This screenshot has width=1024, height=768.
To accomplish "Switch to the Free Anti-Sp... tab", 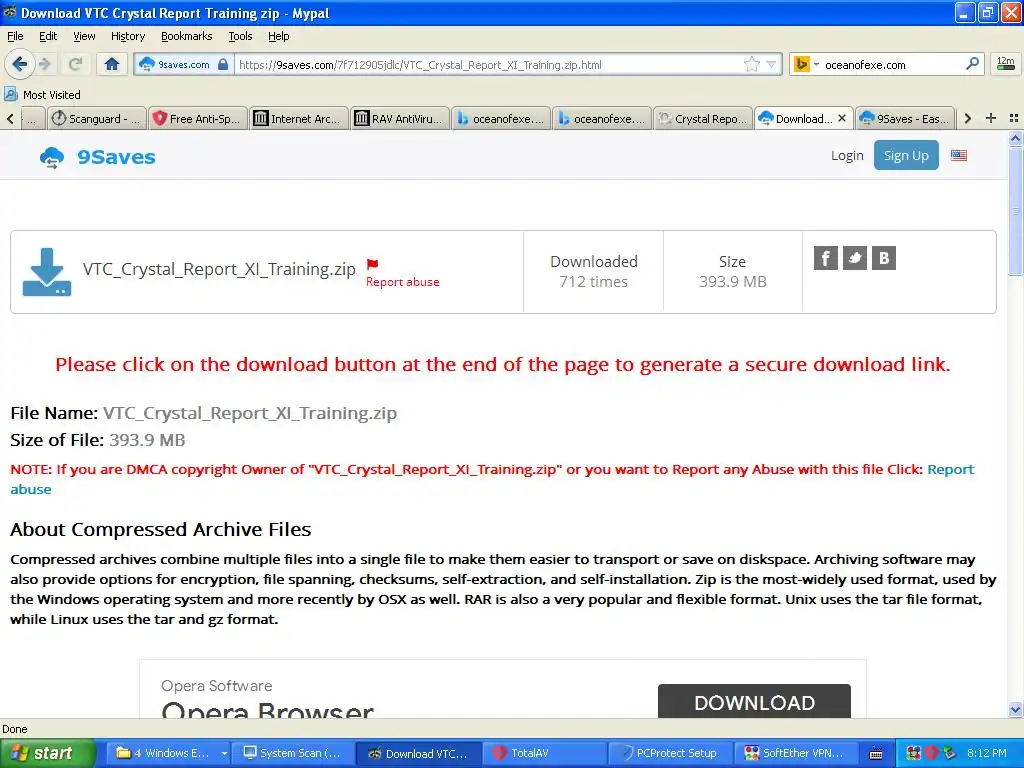I will [x=198, y=119].
